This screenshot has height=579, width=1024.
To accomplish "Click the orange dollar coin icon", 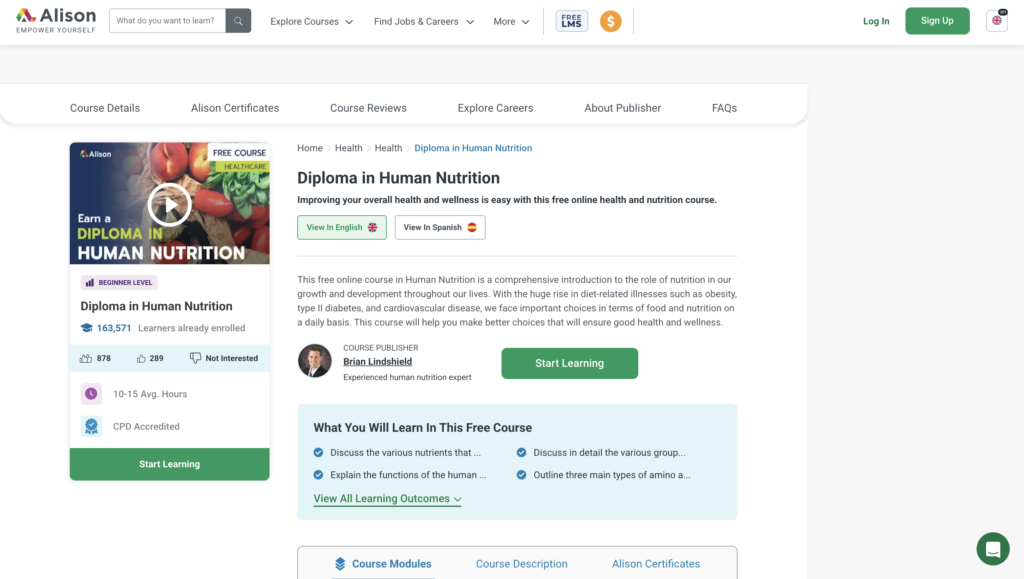I will 610,21.
